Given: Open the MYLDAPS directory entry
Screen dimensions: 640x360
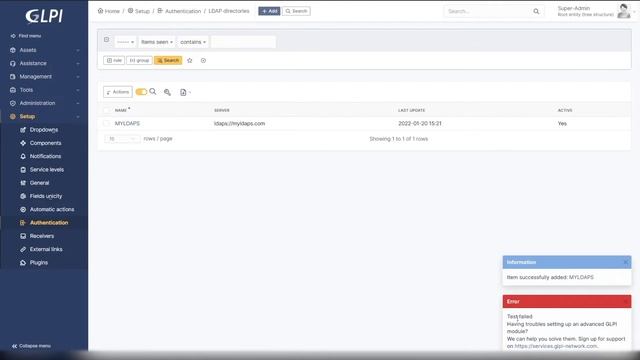Looking at the screenshot, I should tap(127, 123).
